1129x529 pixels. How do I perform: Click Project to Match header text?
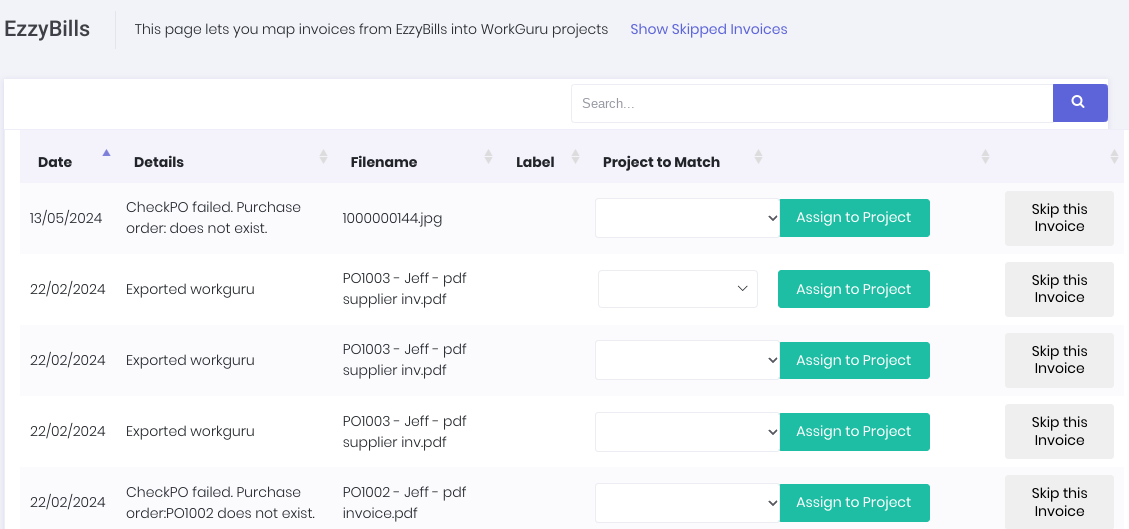pyautogui.click(x=661, y=162)
